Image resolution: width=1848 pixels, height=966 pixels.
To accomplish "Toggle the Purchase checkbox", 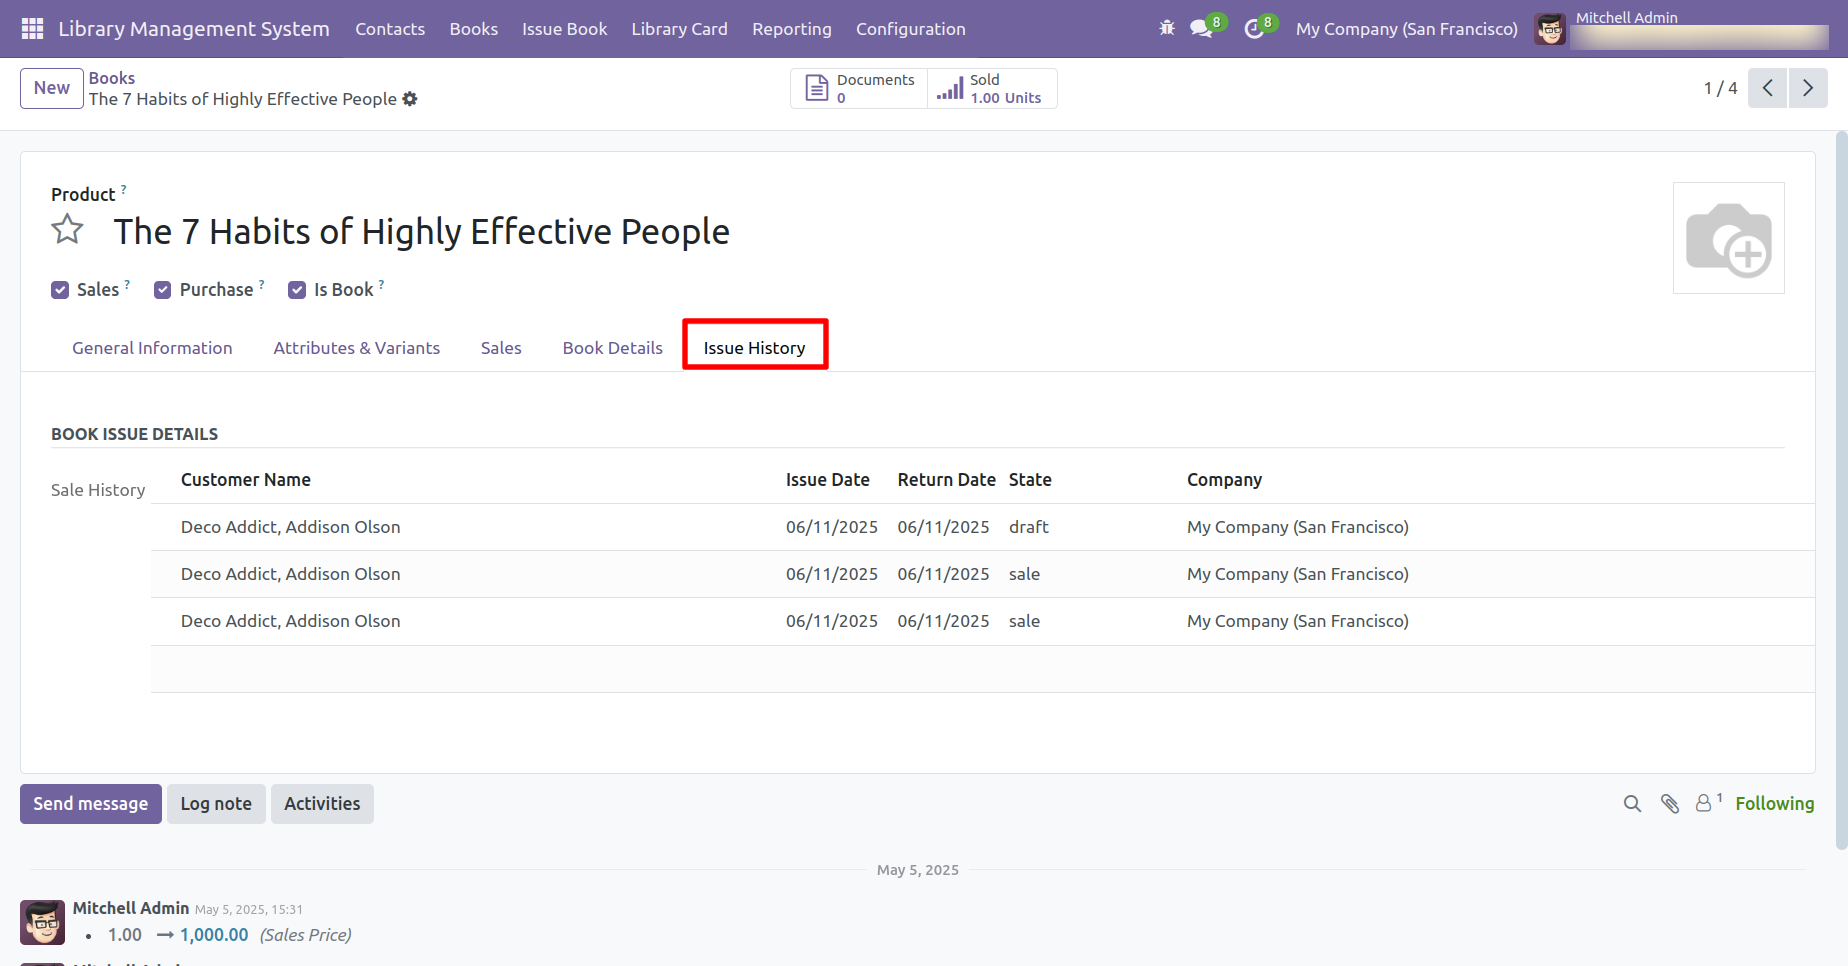I will point(162,290).
